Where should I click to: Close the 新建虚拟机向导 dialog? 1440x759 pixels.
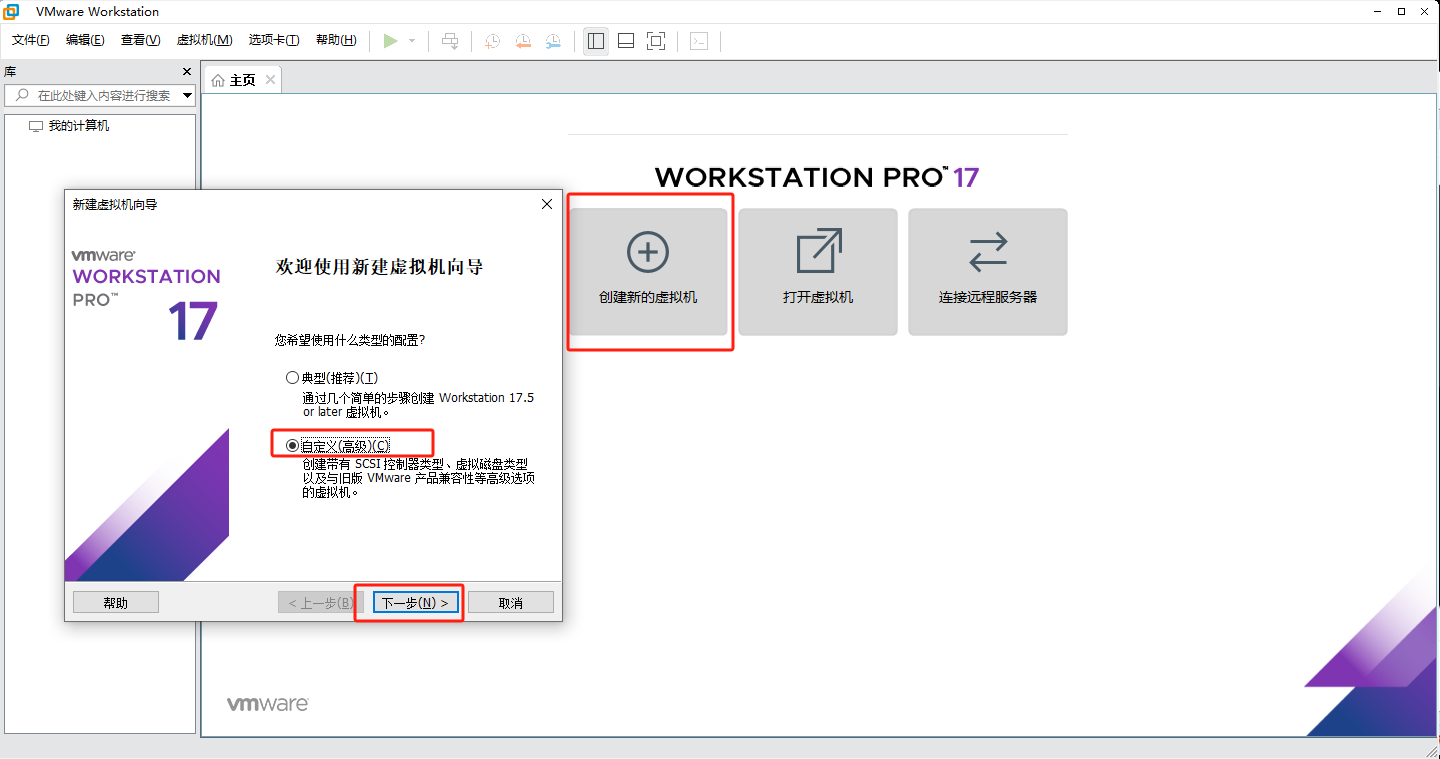tap(546, 204)
